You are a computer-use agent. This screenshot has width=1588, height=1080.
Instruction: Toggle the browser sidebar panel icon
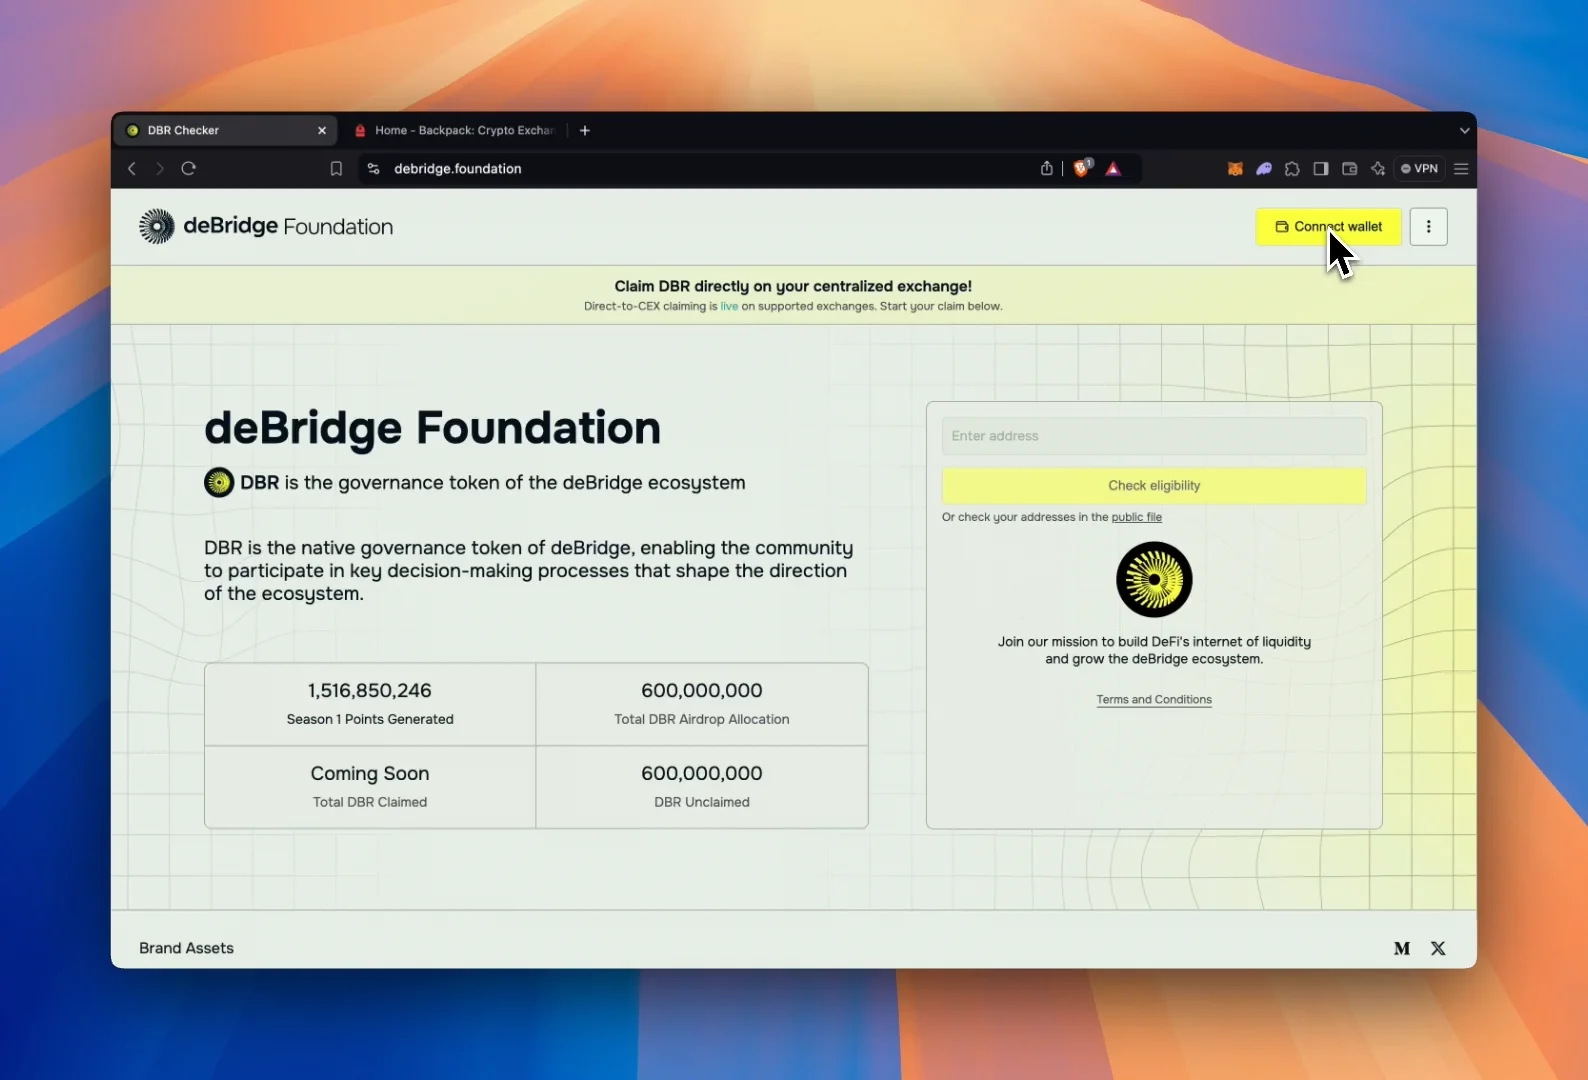click(1321, 169)
